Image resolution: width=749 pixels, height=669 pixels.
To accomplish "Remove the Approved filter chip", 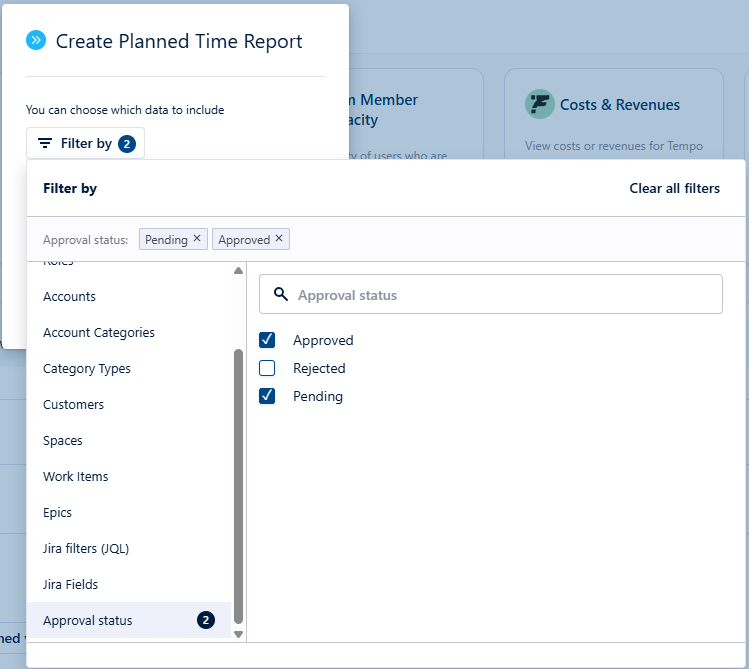I will tap(279, 238).
